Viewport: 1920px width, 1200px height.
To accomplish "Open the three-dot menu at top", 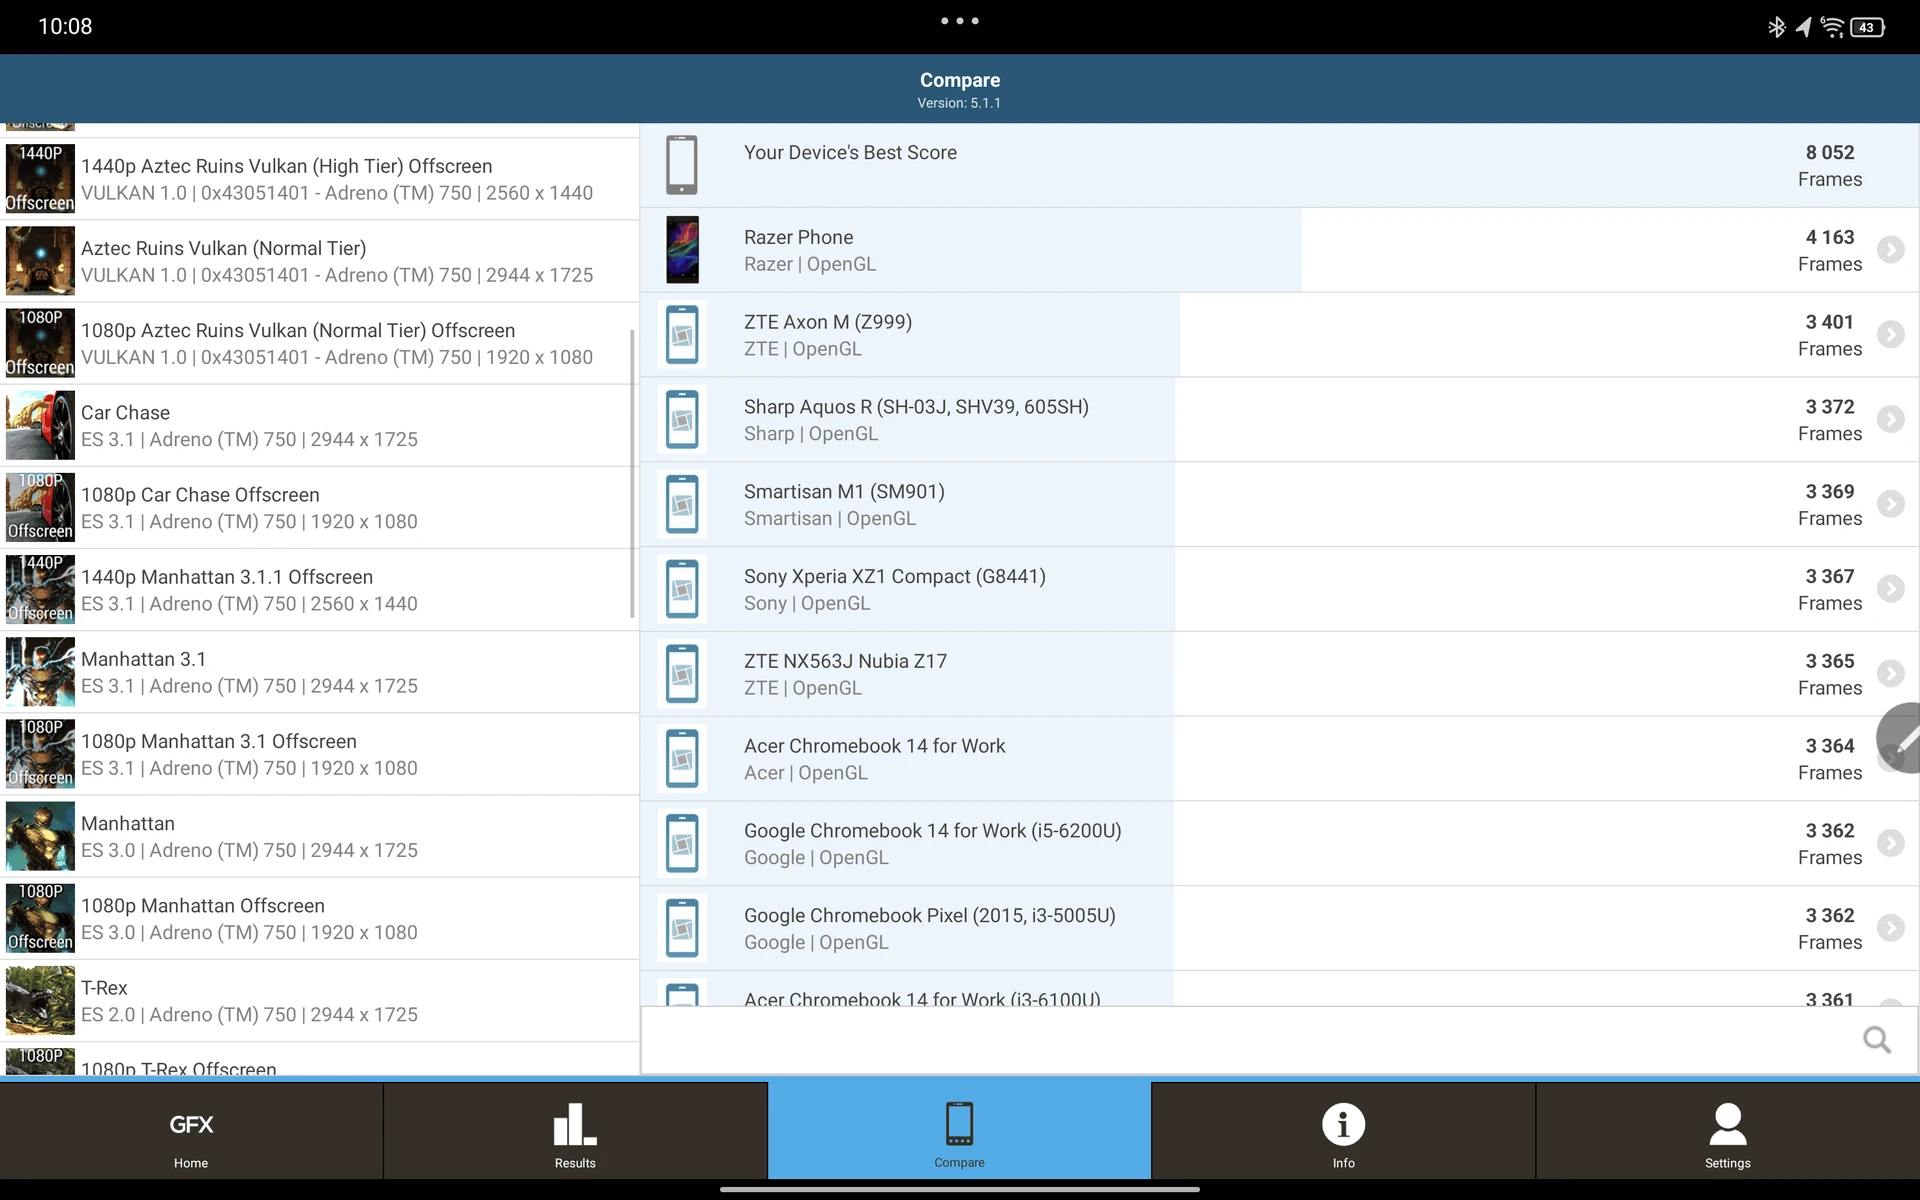I will point(960,20).
